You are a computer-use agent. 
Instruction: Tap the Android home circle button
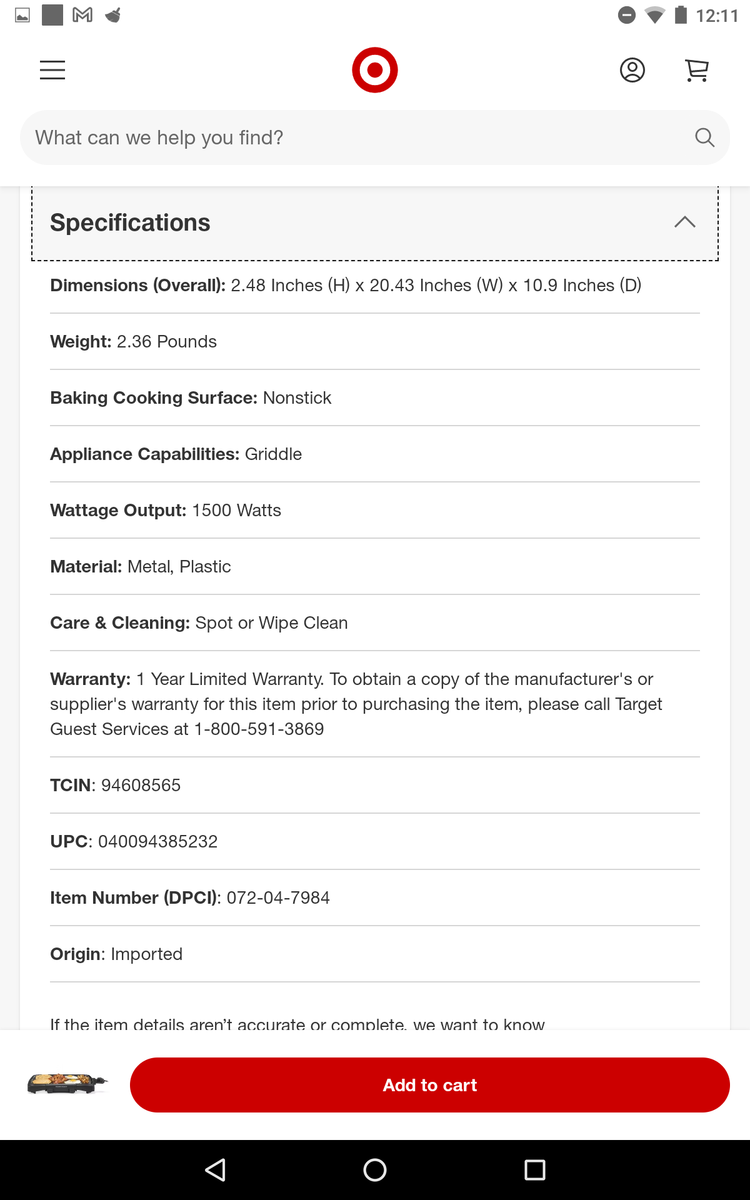point(375,1169)
